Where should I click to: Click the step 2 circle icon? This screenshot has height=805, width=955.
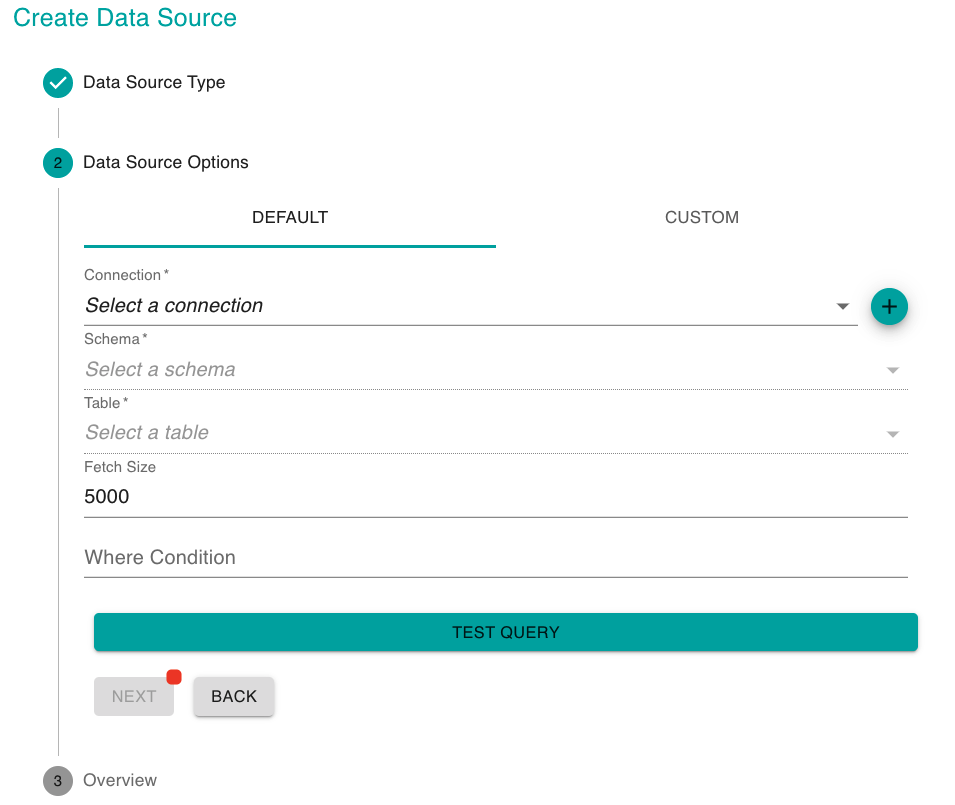click(58, 163)
